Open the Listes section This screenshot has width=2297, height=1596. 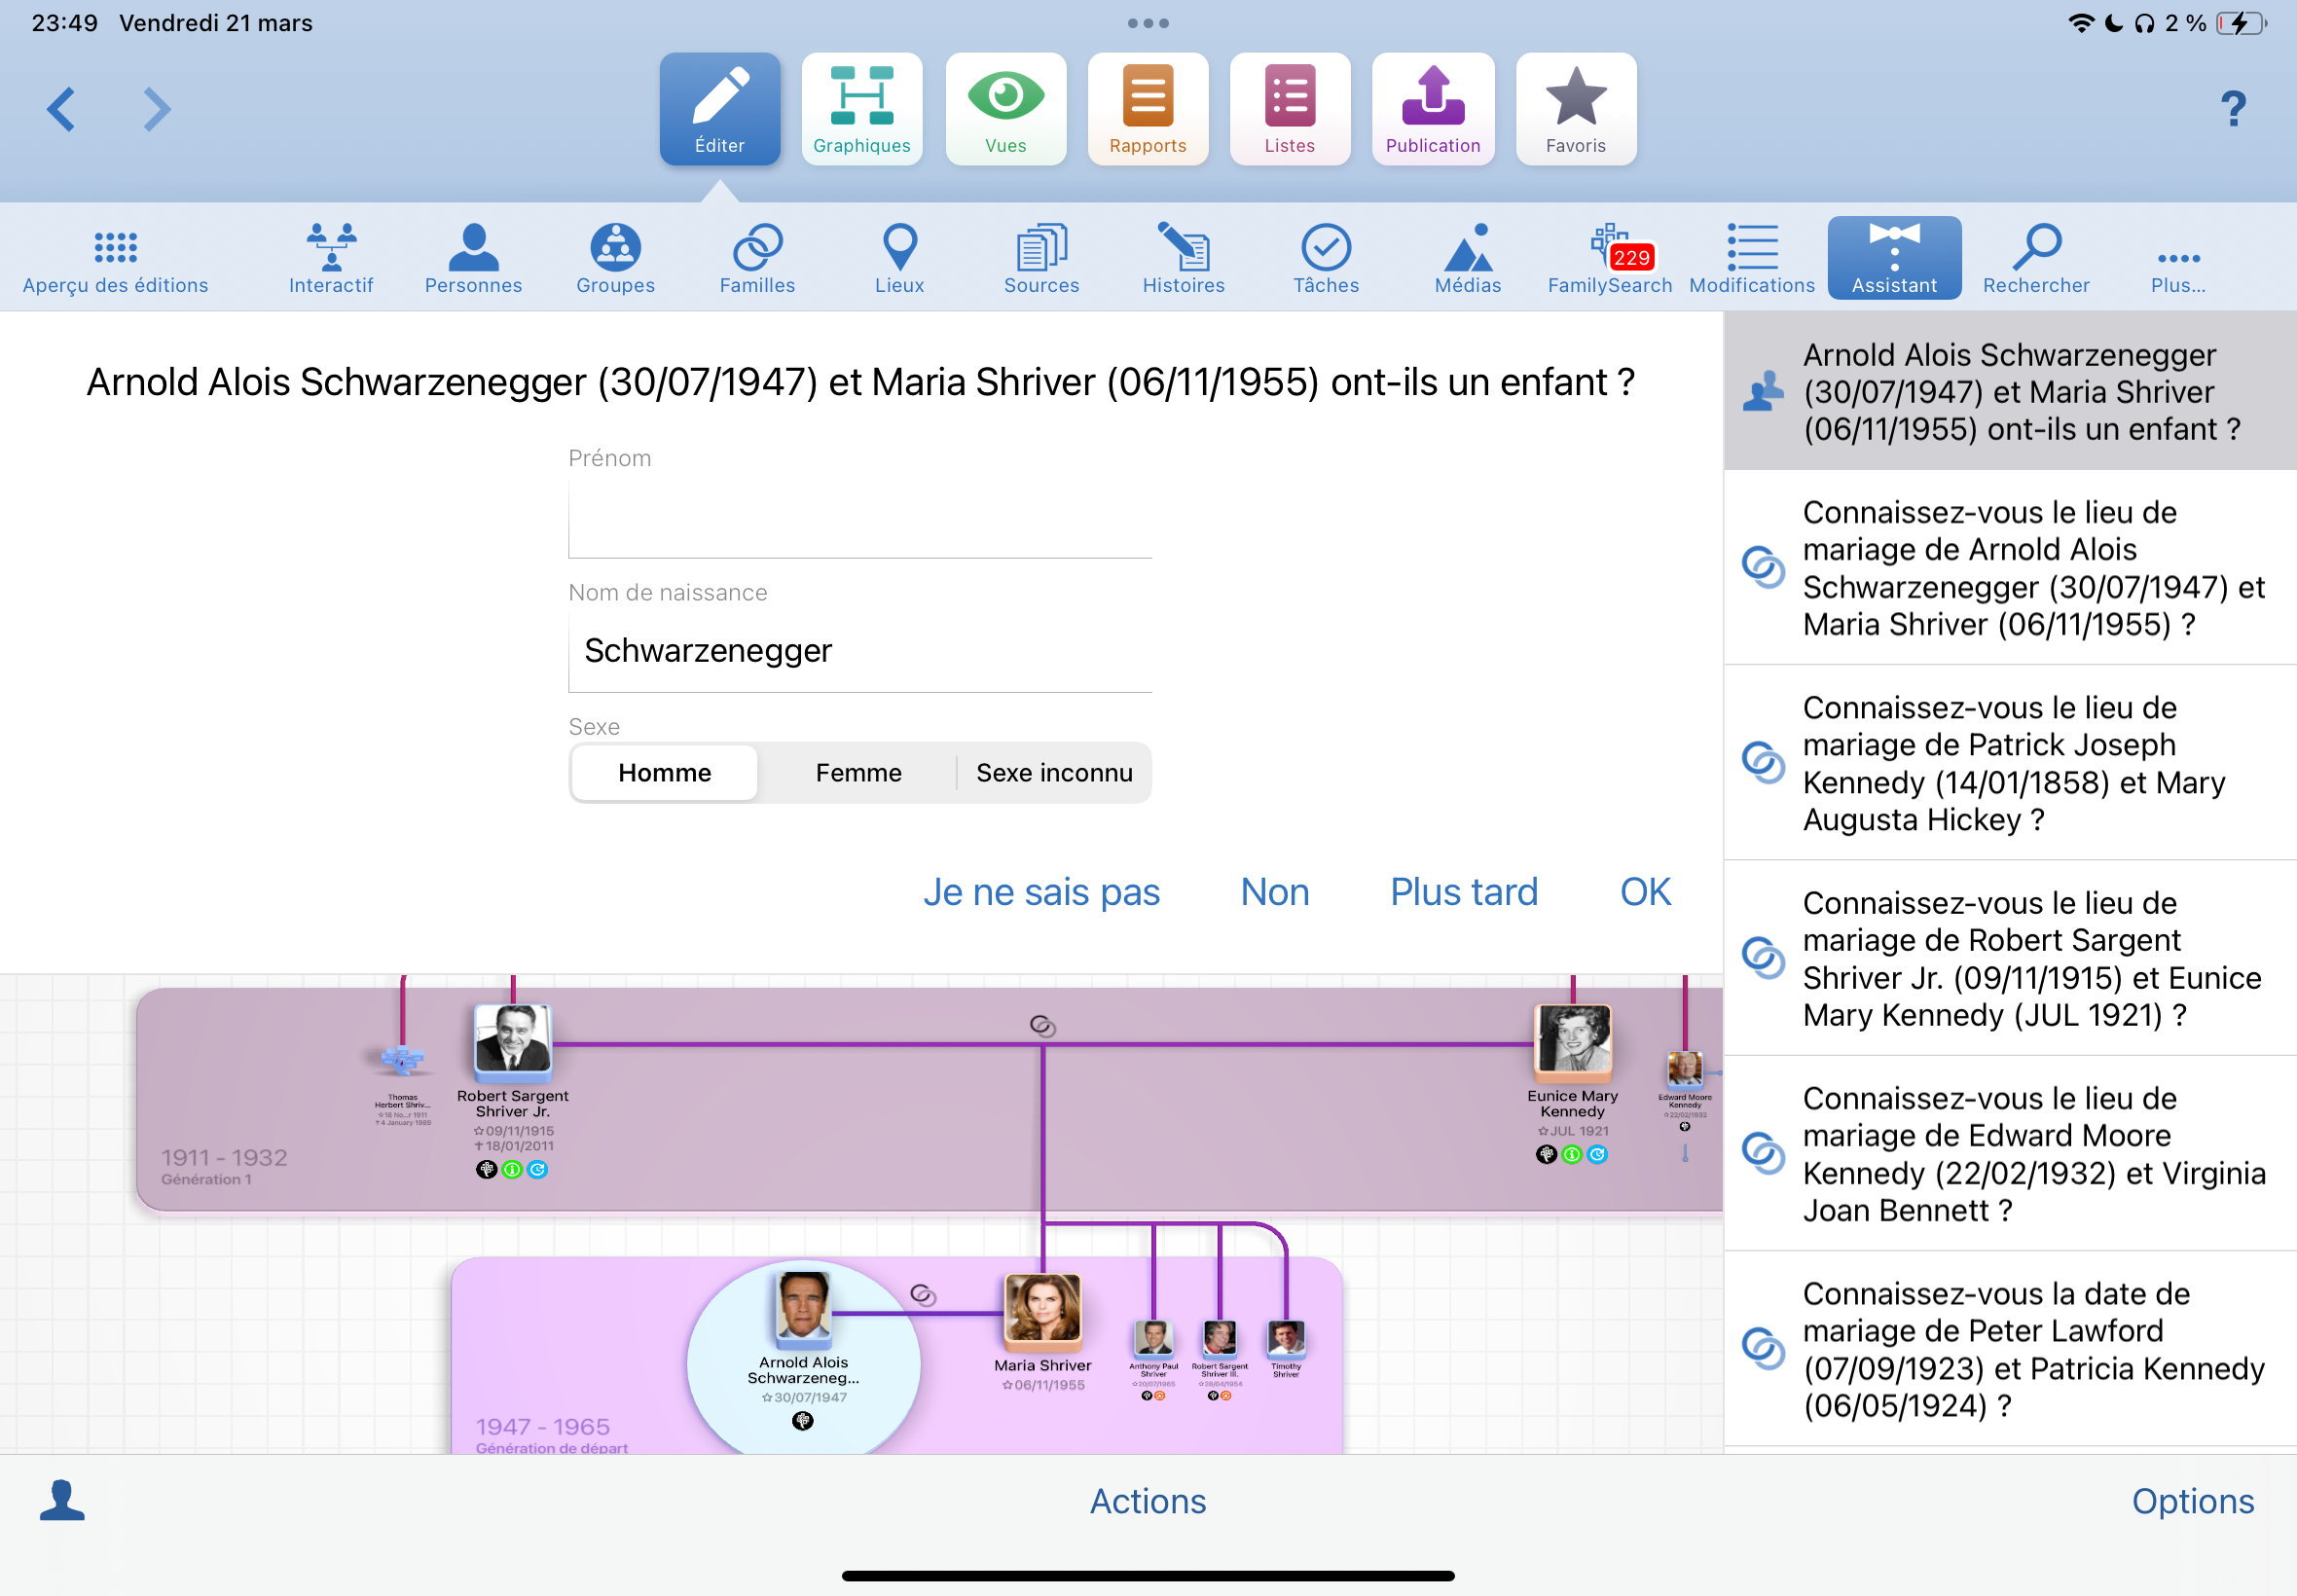[1290, 109]
